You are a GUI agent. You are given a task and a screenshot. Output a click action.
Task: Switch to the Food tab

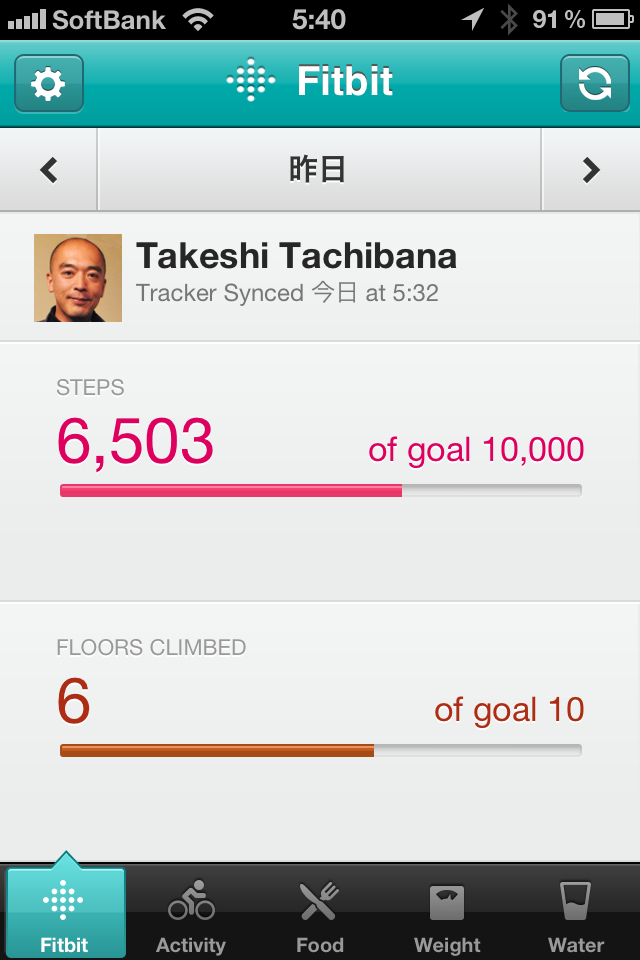point(319,916)
